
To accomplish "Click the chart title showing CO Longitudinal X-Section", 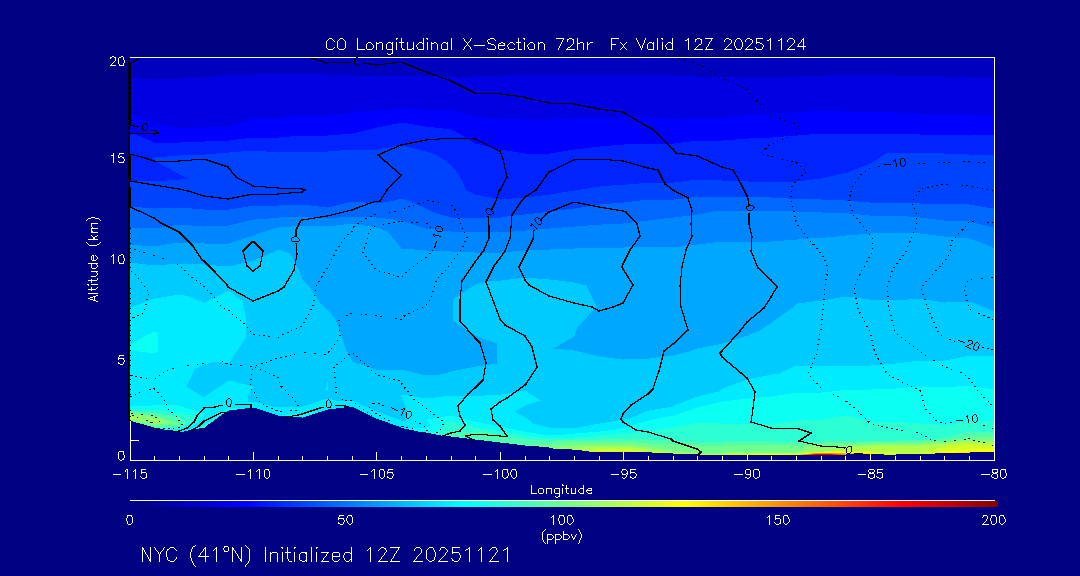I will tap(565, 45).
